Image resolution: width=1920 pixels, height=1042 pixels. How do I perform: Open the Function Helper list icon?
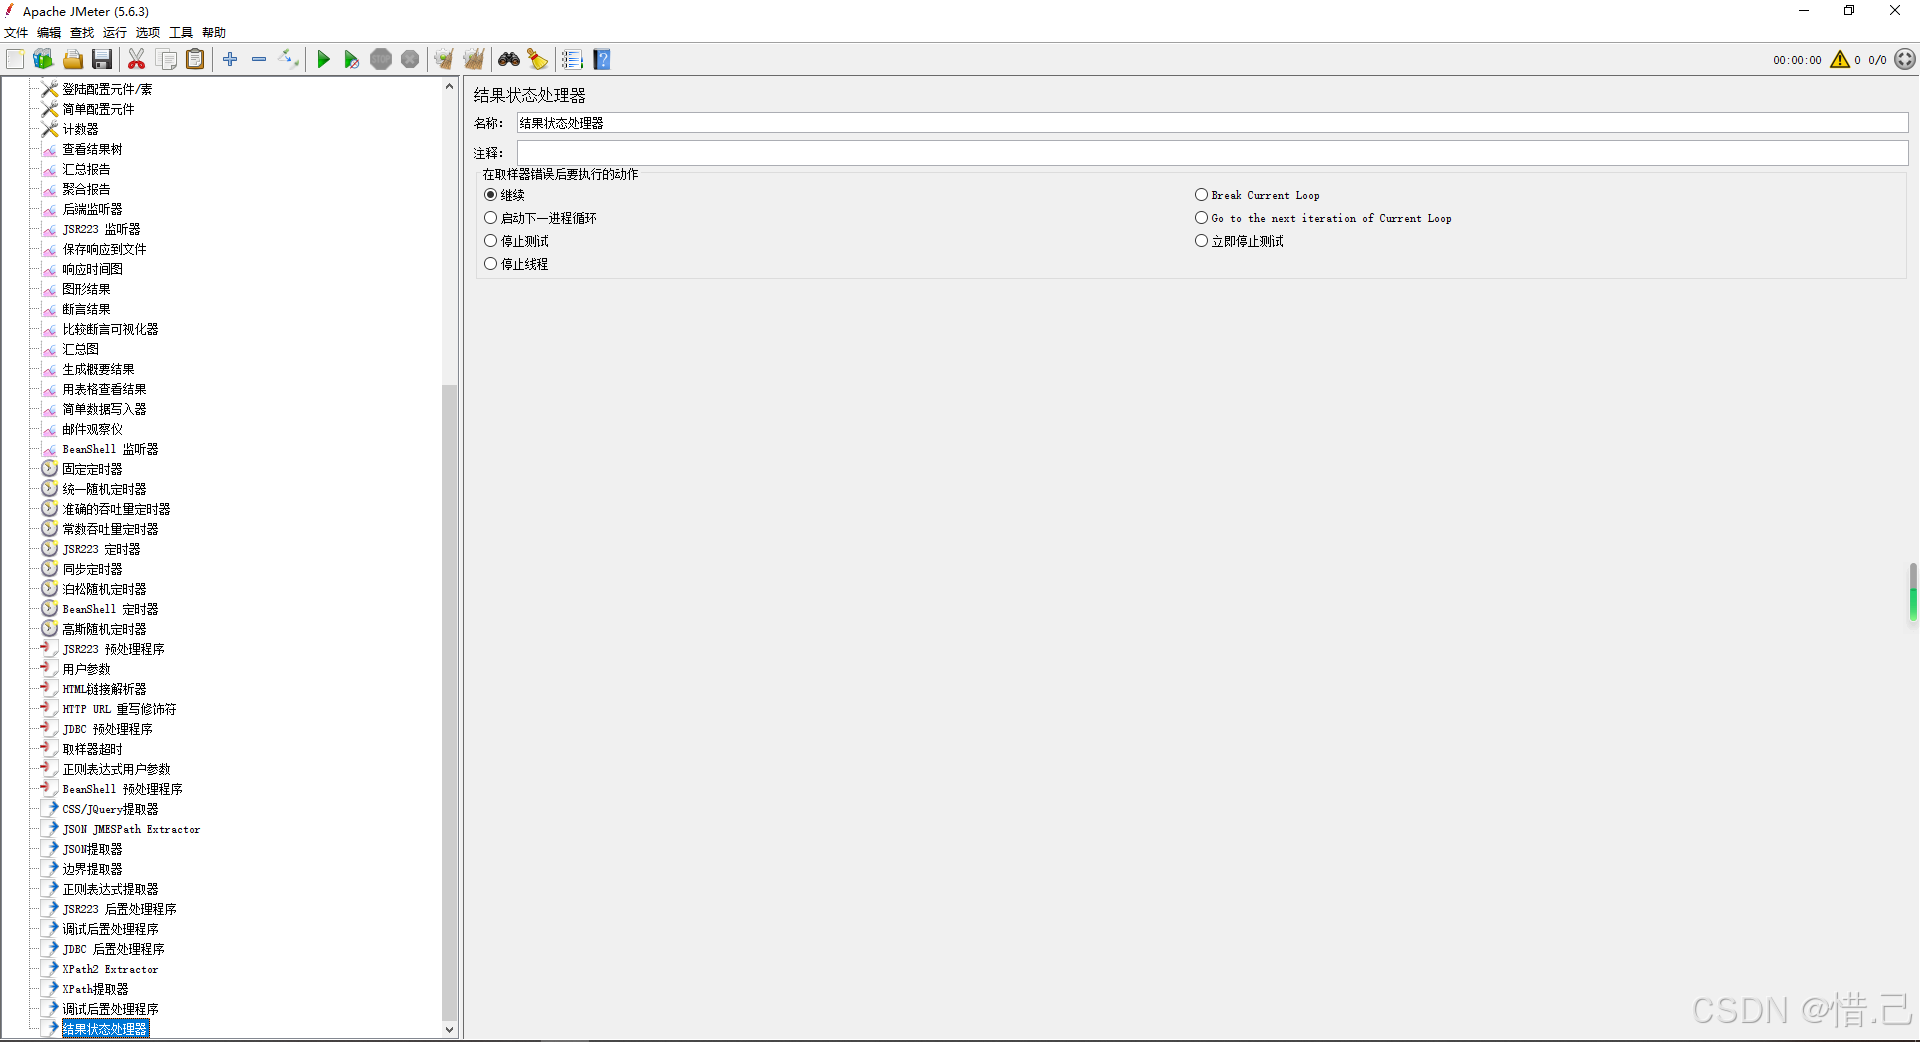[x=572, y=60]
